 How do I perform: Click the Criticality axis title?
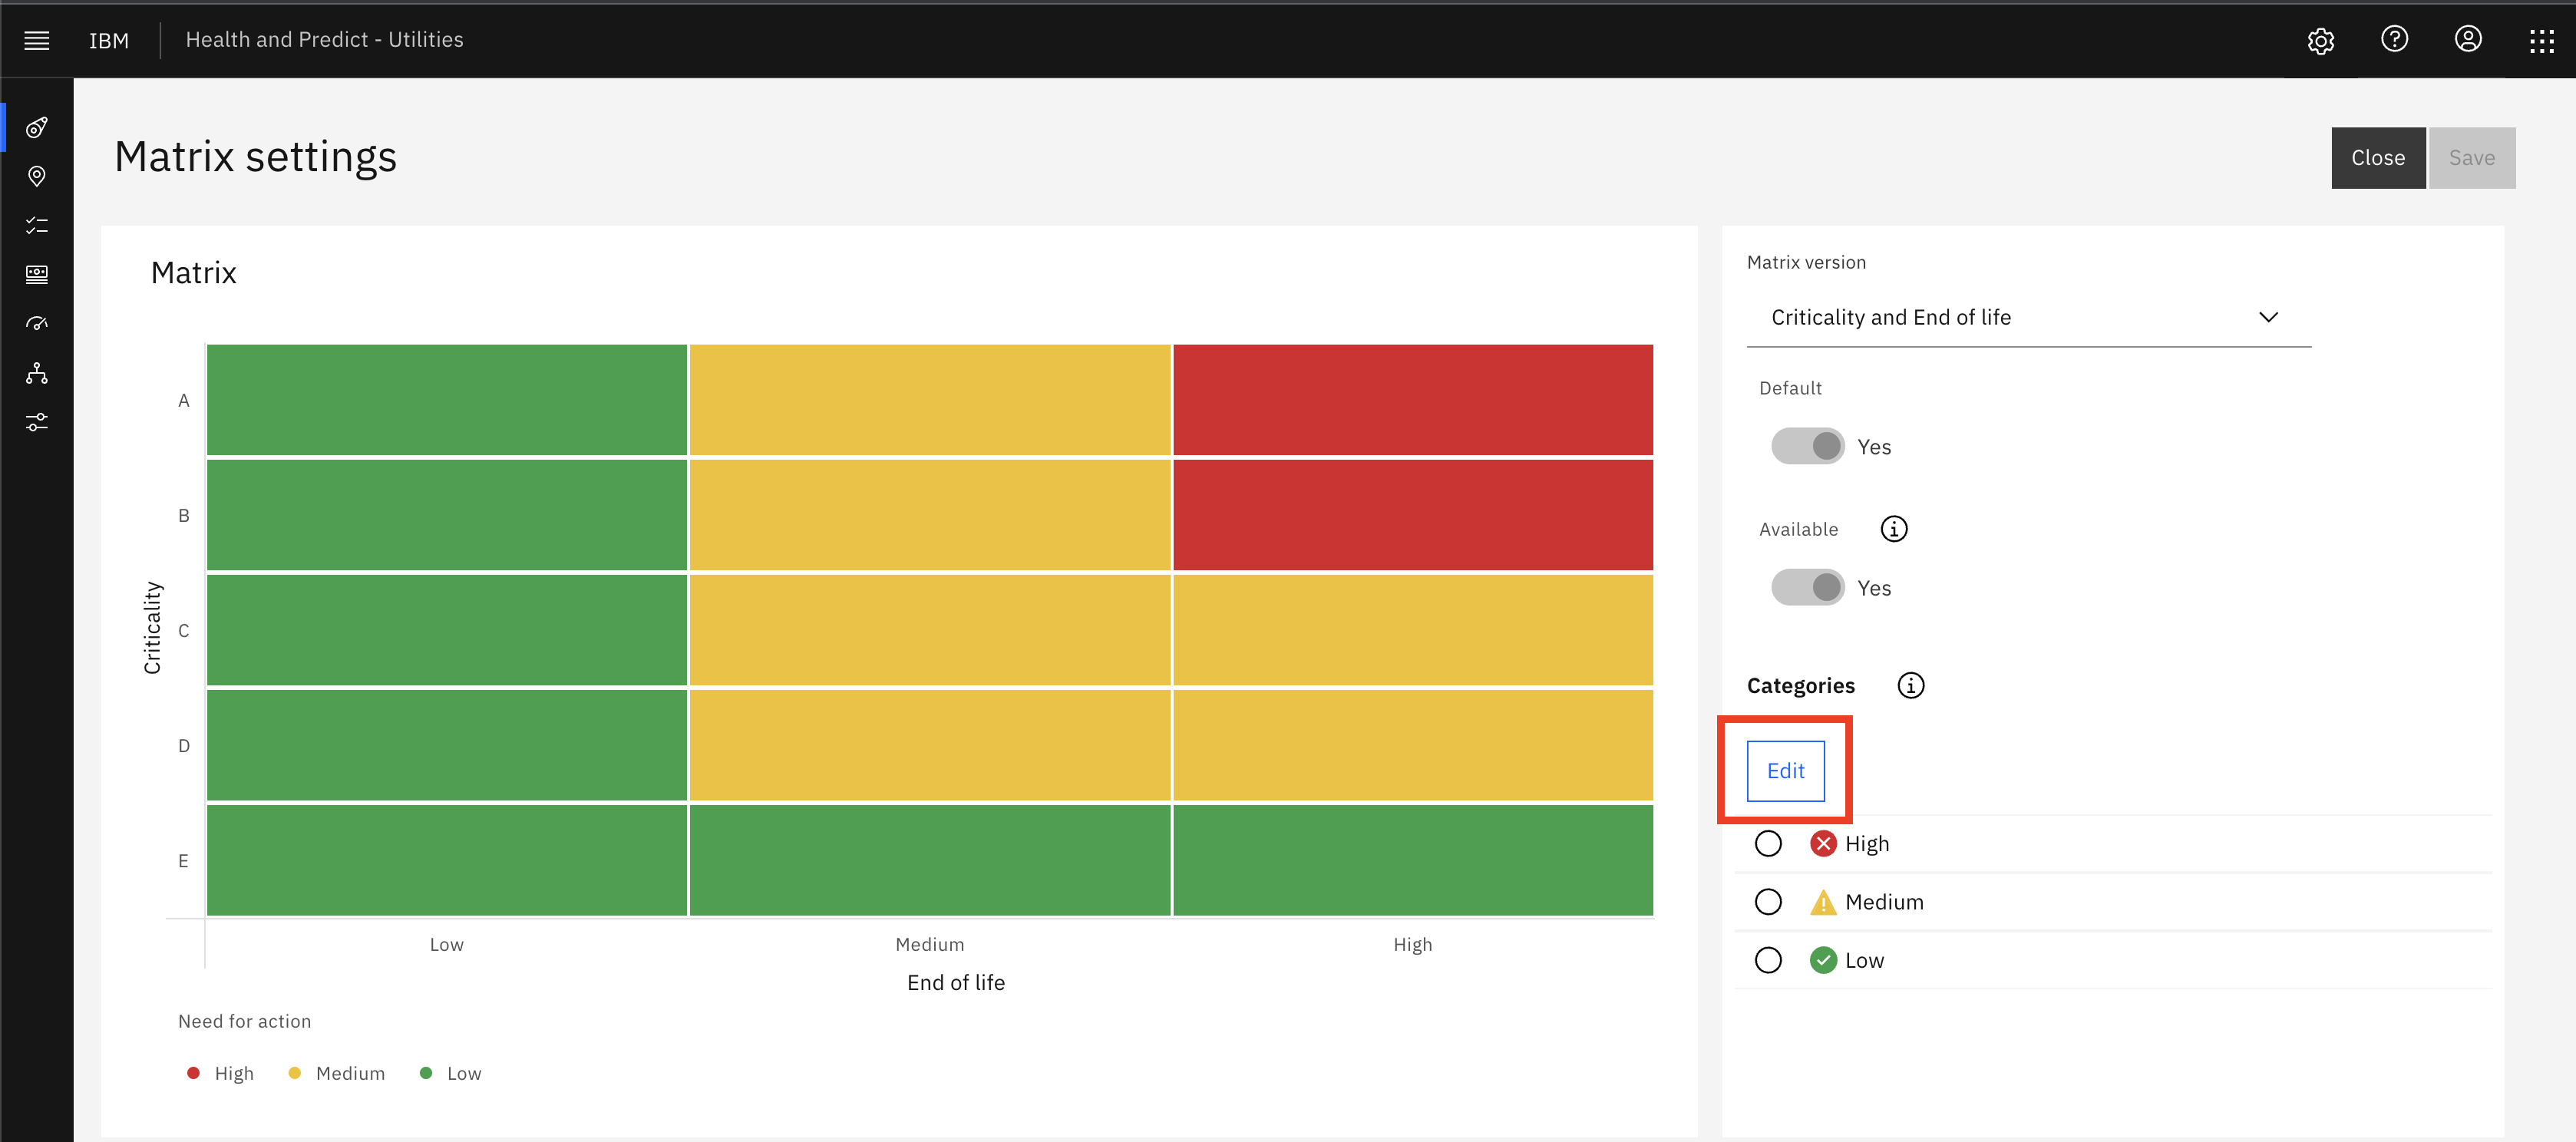click(x=152, y=628)
